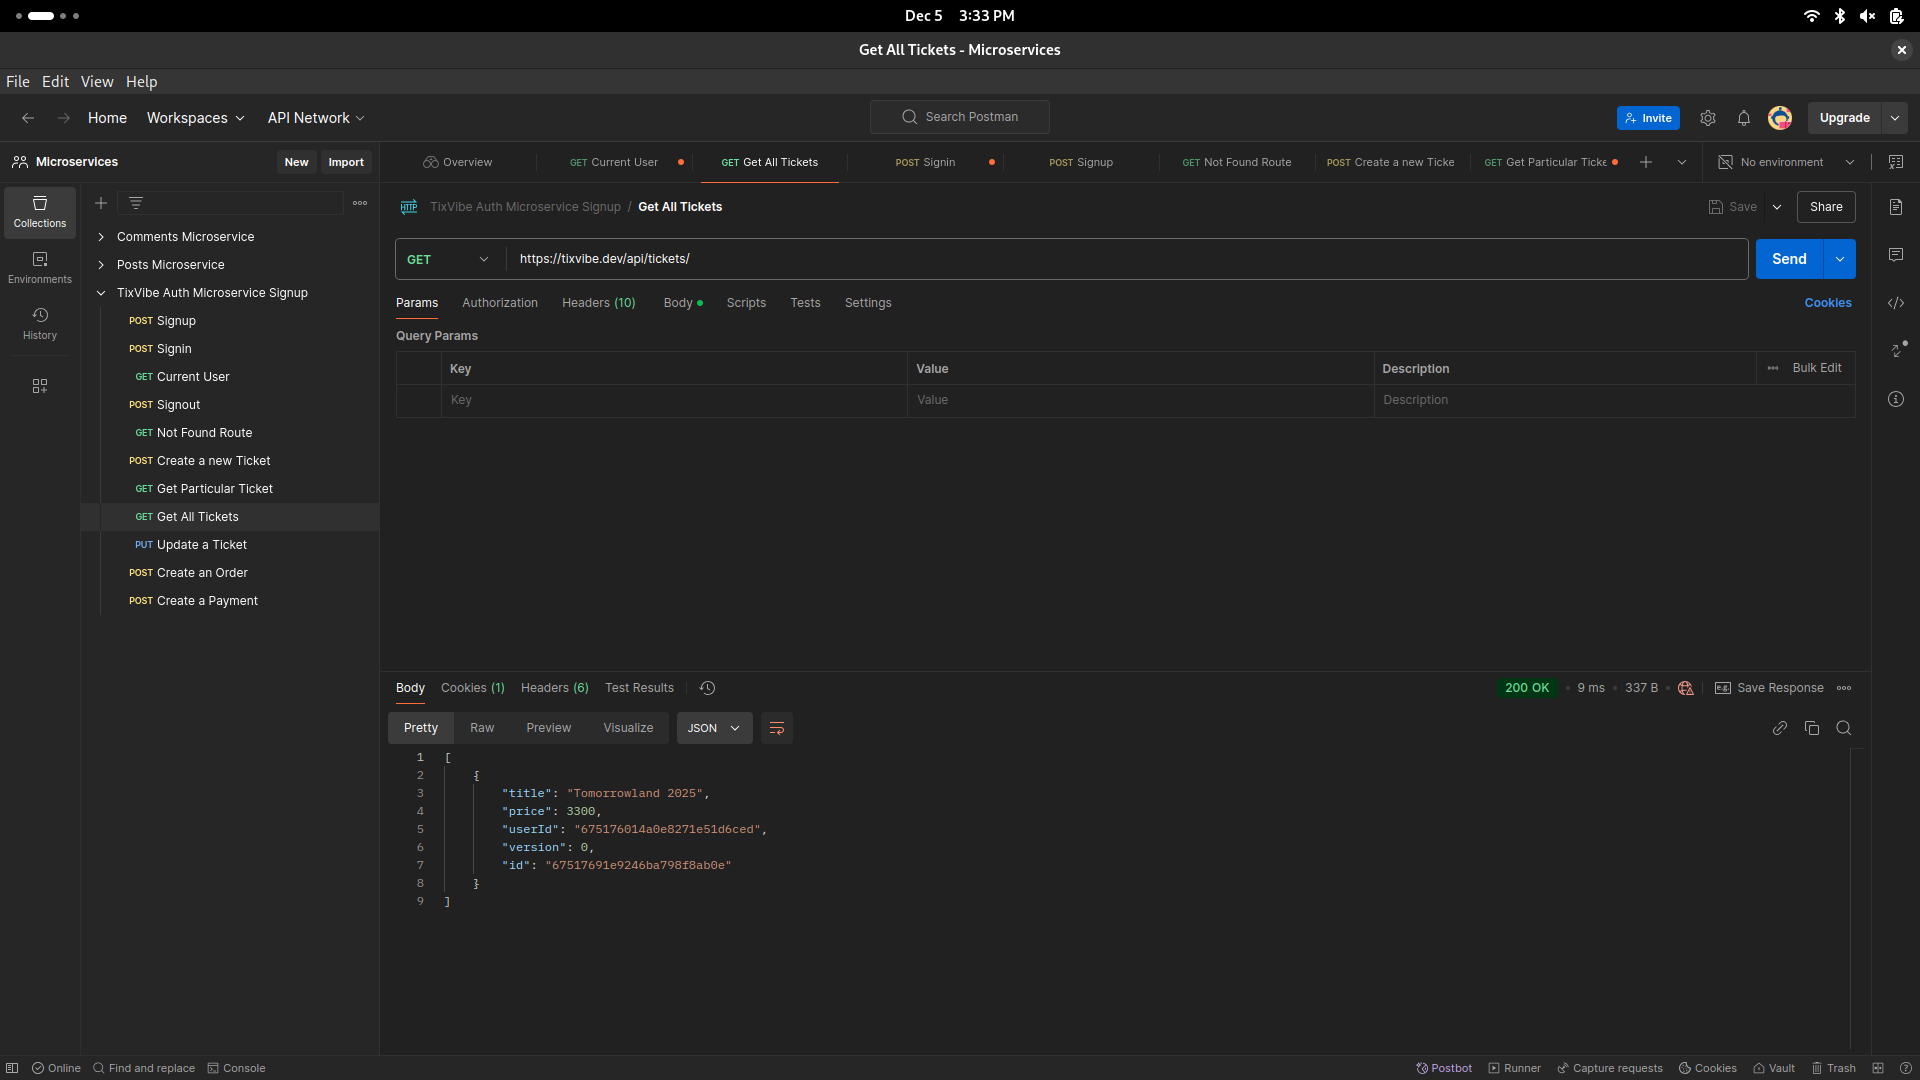Viewport: 1920px width, 1080px height.
Task: Open the Environments sidebar panel
Action: [40, 268]
